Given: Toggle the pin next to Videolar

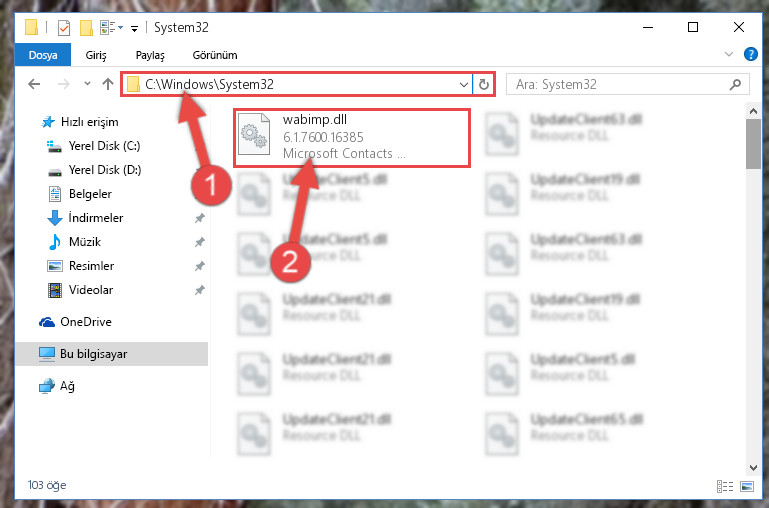Looking at the screenshot, I should [x=200, y=290].
